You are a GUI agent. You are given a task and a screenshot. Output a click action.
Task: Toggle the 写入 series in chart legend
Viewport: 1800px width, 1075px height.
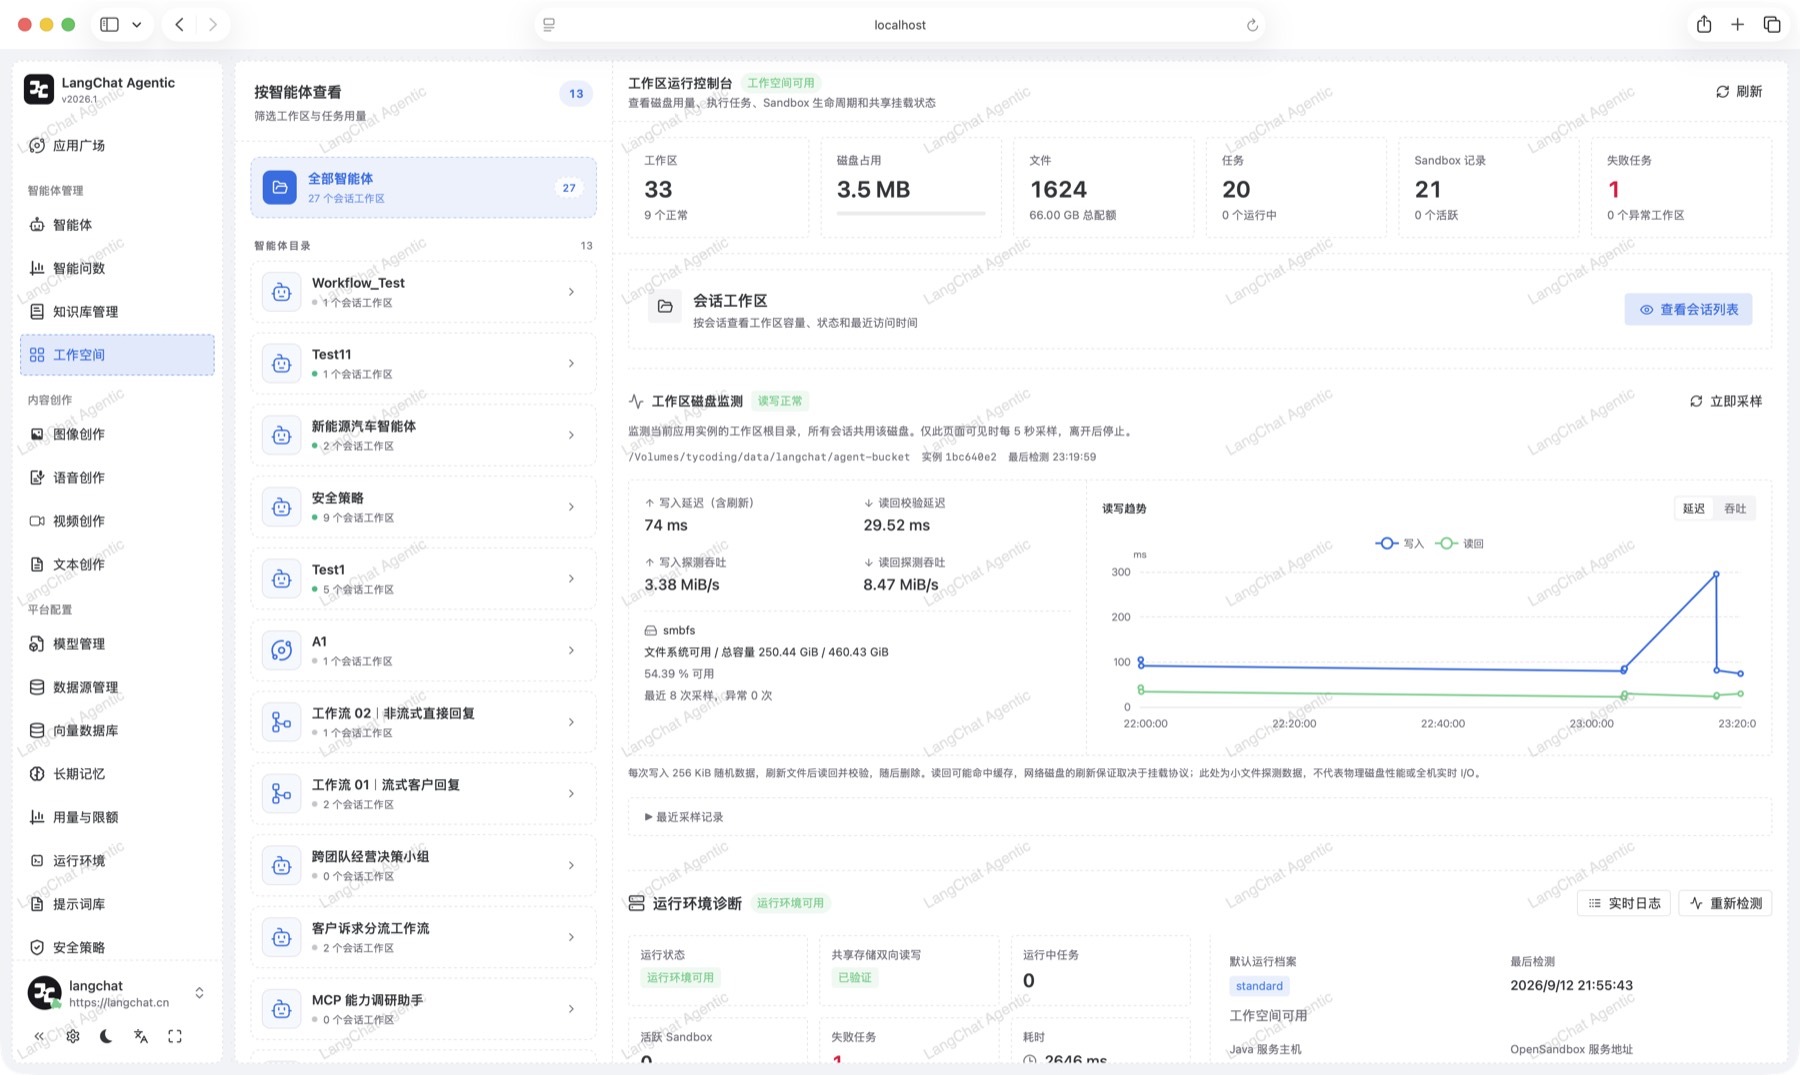(x=1400, y=543)
